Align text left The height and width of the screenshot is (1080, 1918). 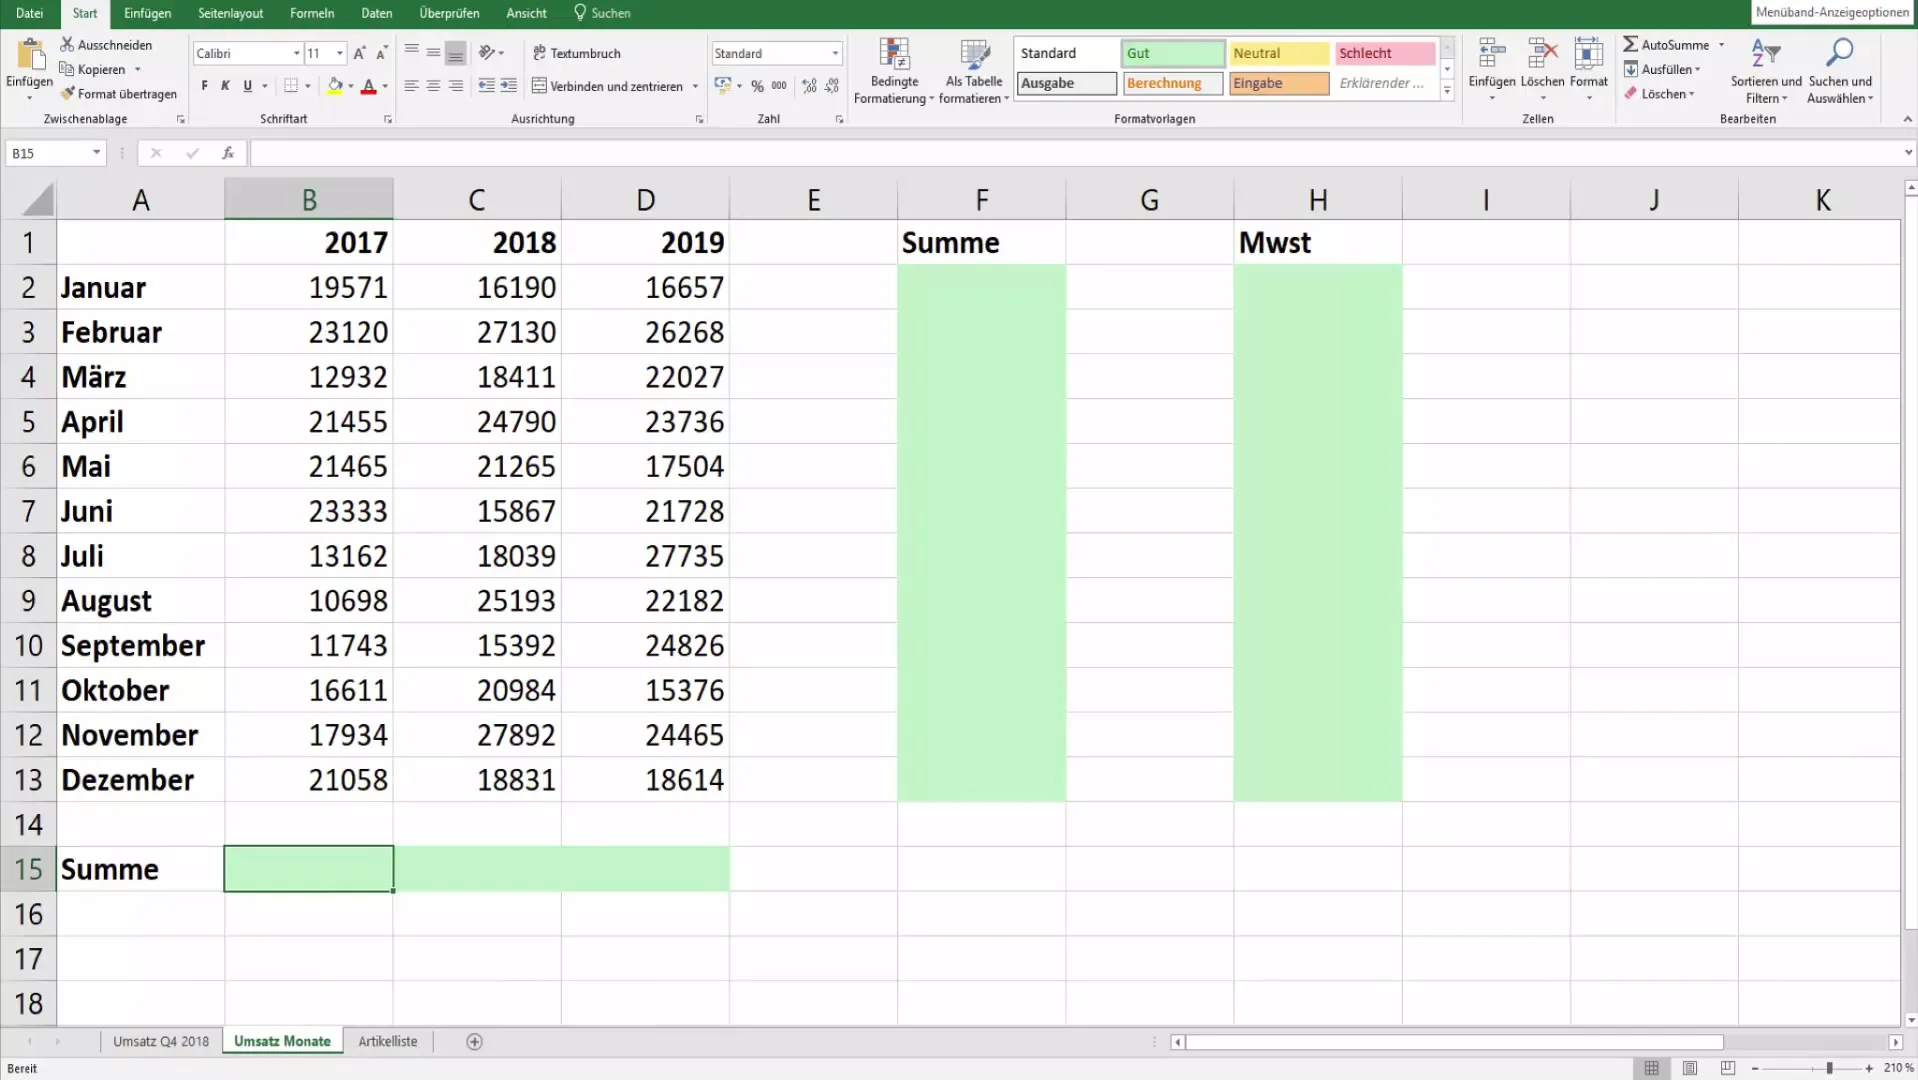click(411, 86)
